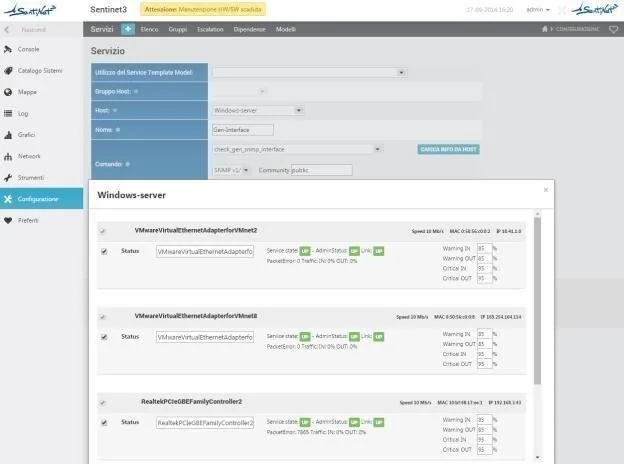
Task: Click the VMnet2 Status name input field
Action: (205, 251)
